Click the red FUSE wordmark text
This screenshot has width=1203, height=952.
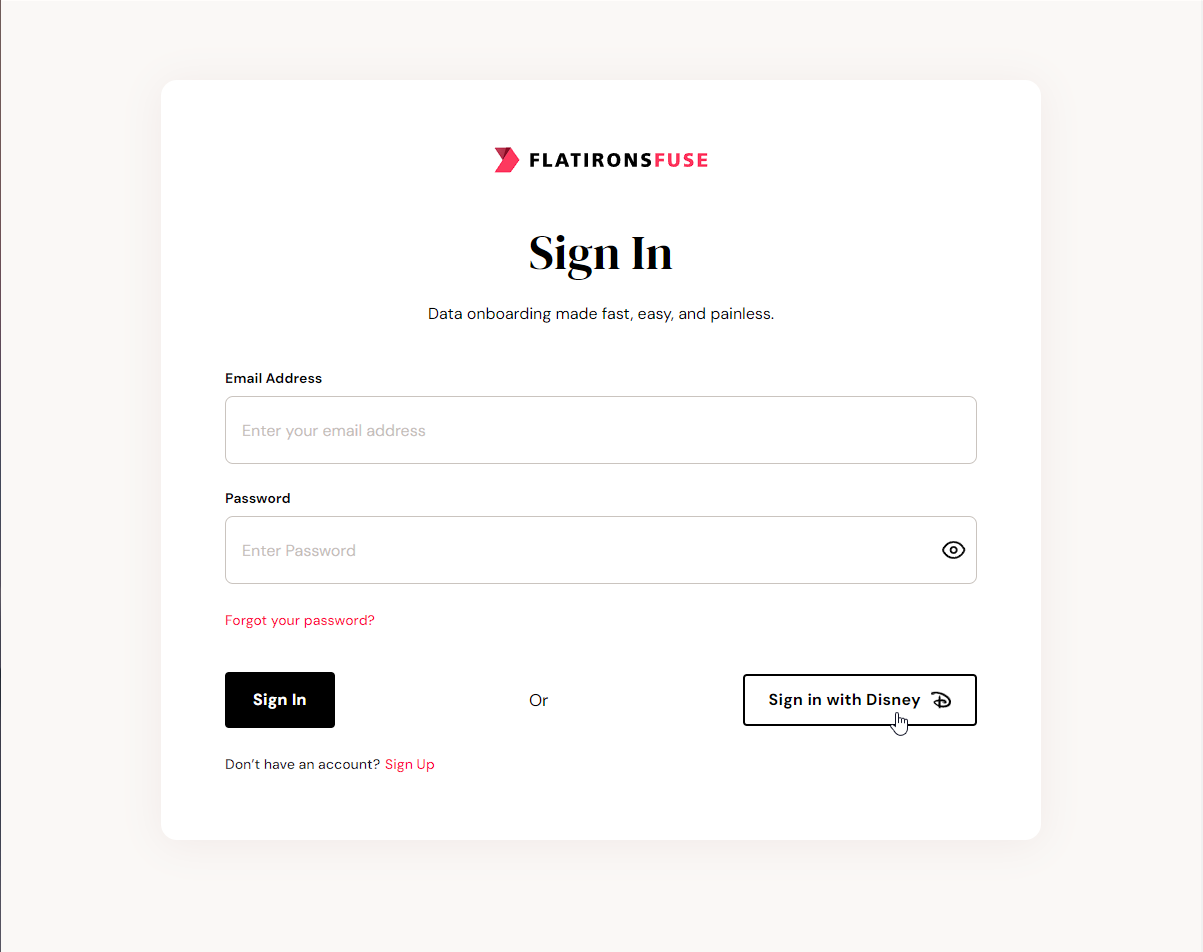pos(681,160)
